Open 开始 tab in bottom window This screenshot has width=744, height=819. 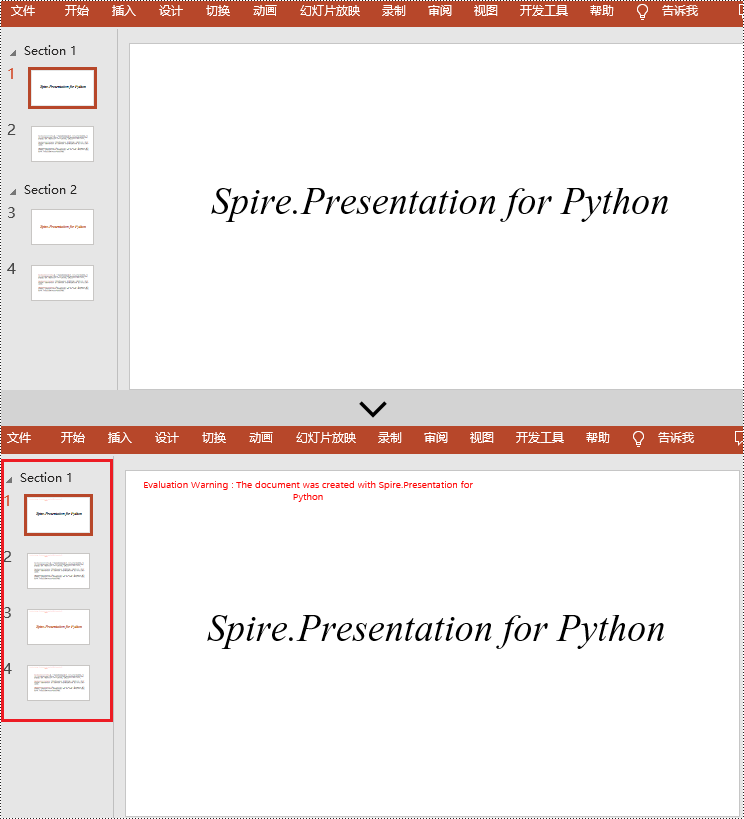pyautogui.click(x=72, y=438)
